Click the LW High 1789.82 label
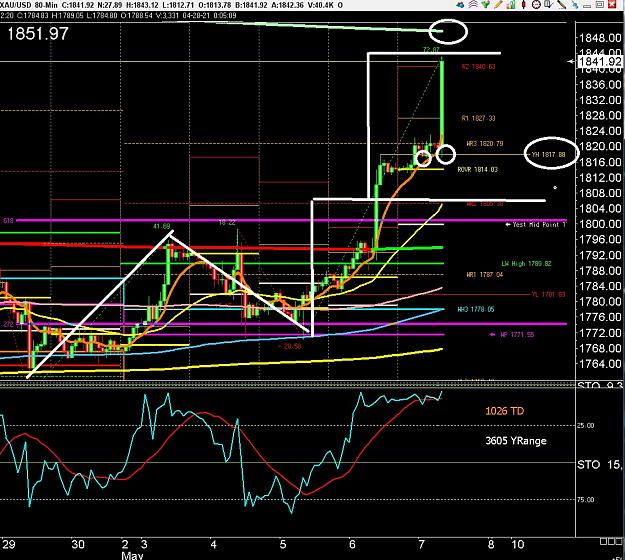The width and height of the screenshot is (625, 560). tap(526, 264)
